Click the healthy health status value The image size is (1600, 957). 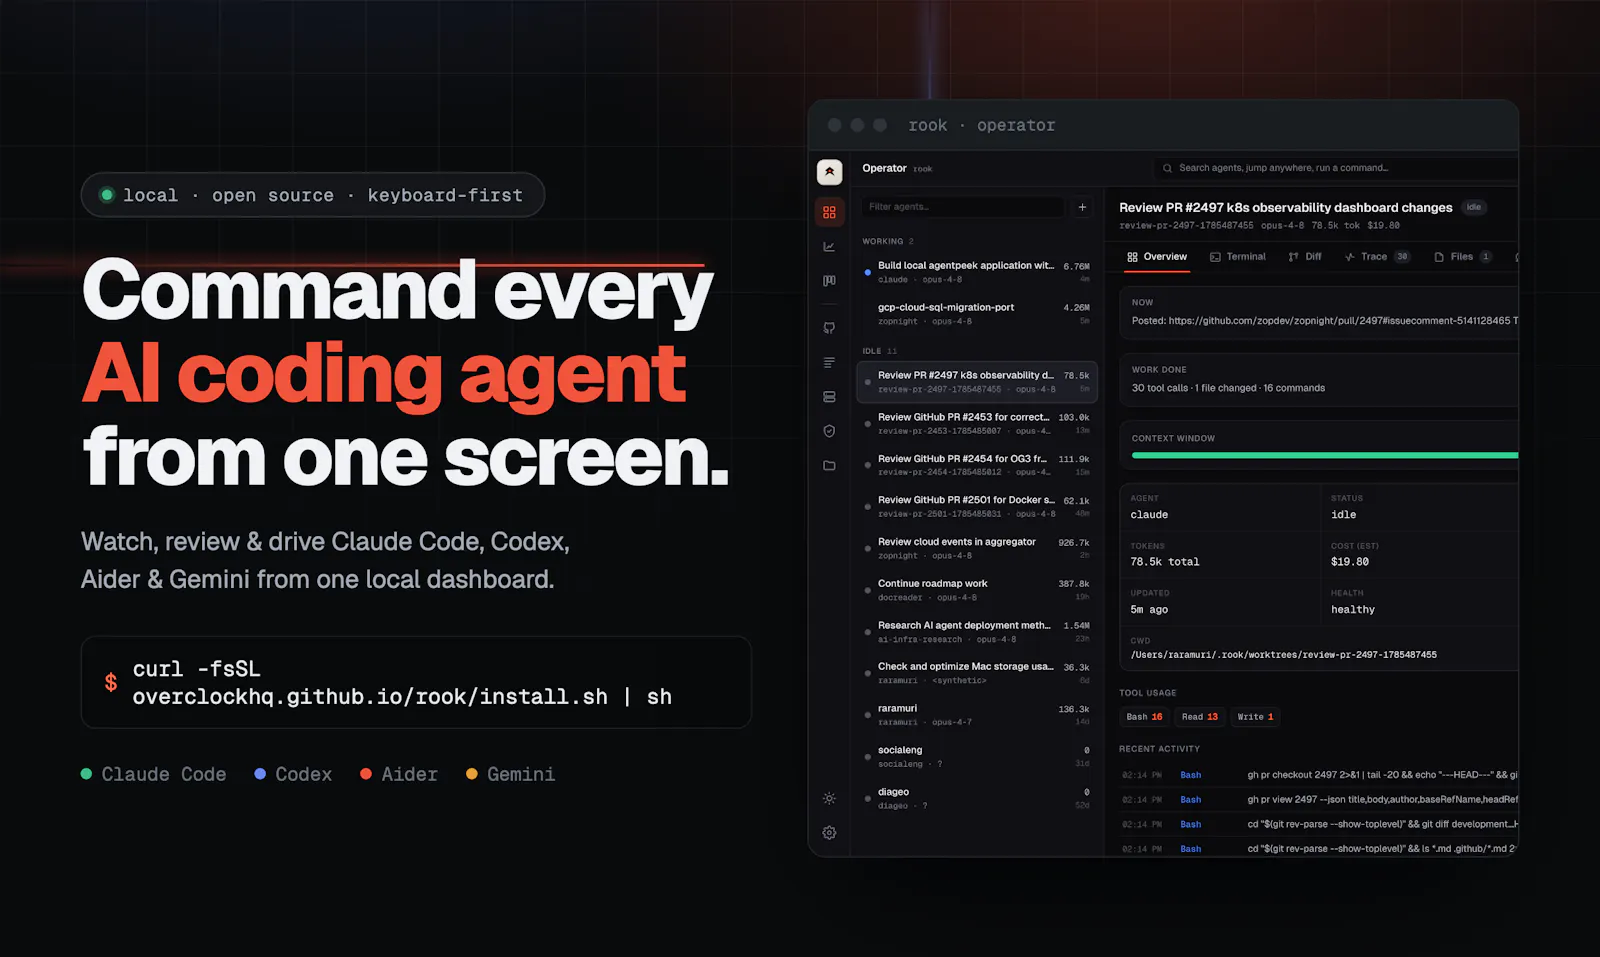pyautogui.click(x=1353, y=609)
